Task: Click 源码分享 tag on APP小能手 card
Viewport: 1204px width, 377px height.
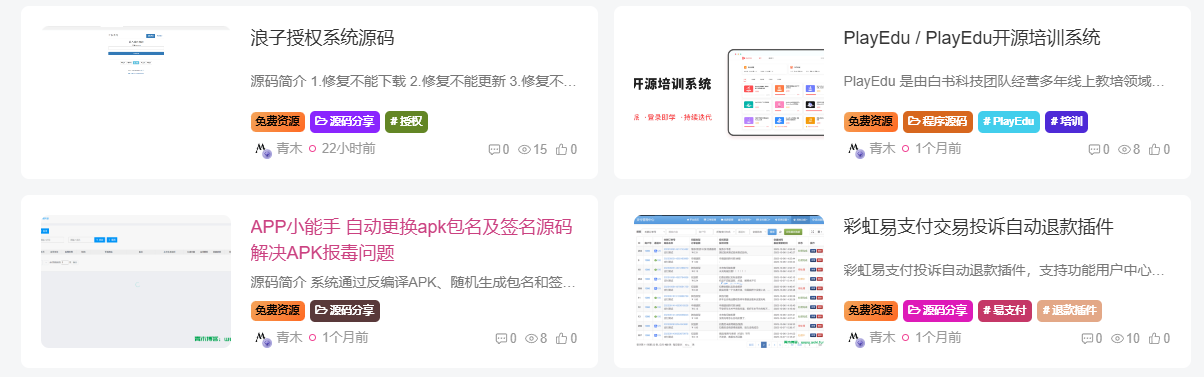Action: (345, 310)
